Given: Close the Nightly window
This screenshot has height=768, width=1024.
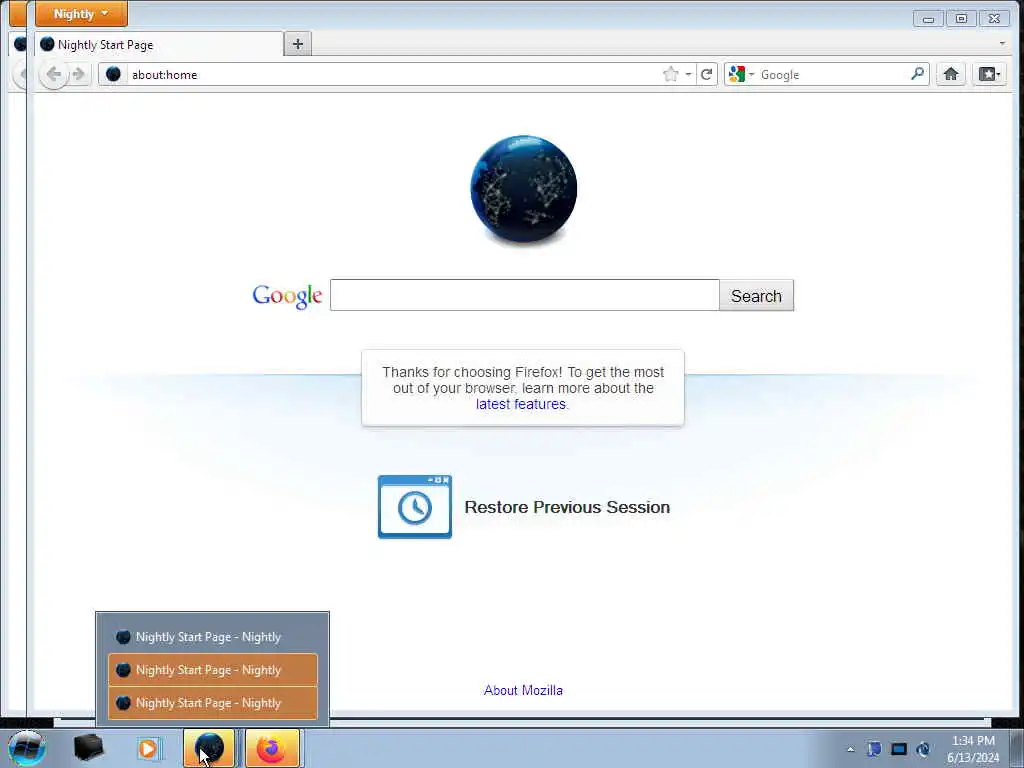Looking at the screenshot, I should [994, 19].
